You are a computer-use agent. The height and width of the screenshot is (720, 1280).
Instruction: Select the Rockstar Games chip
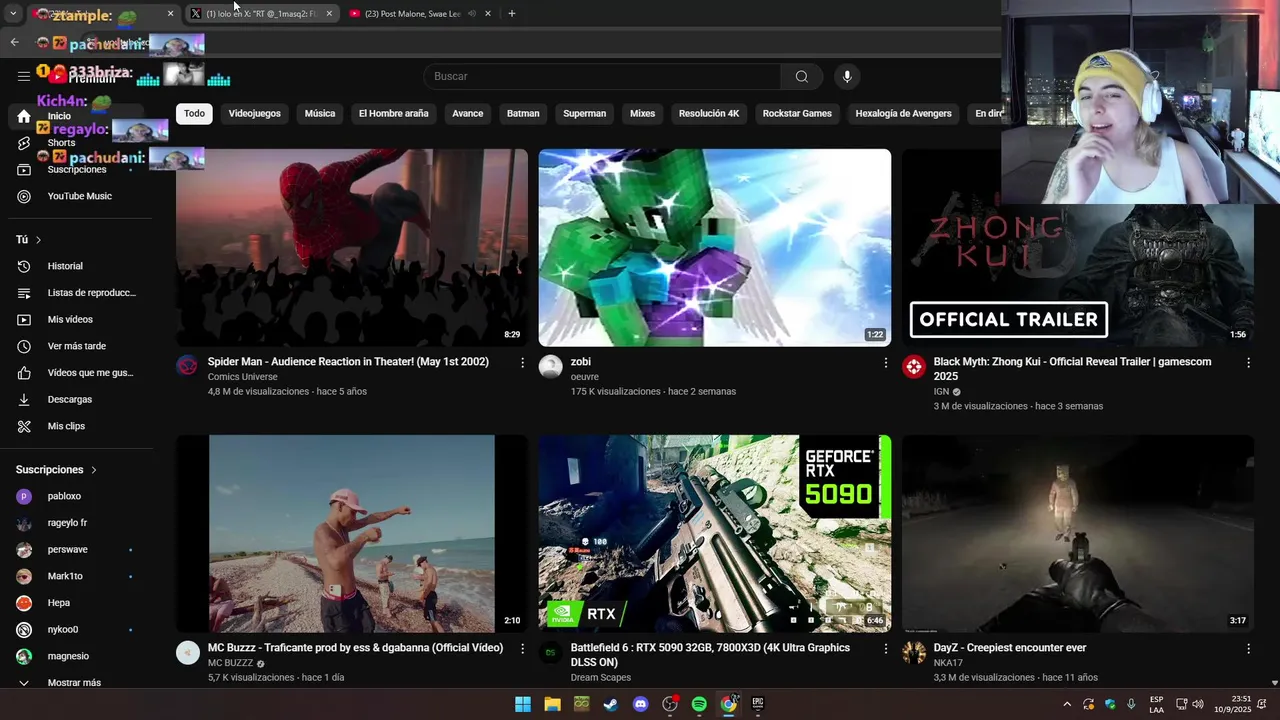pos(797,113)
